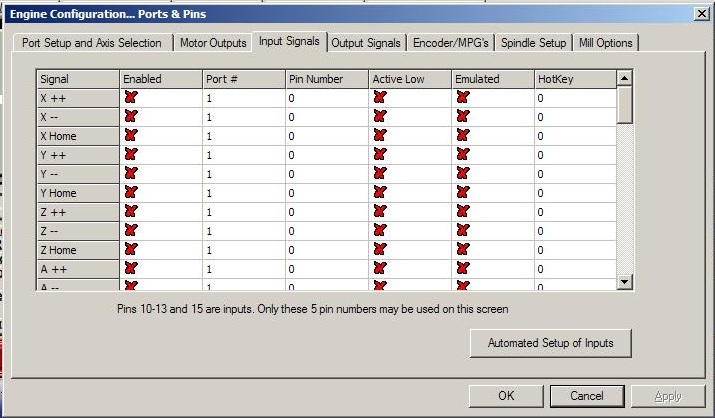The height and width of the screenshot is (418, 715).
Task: Enable the Z Home input signal
Action: click(130, 250)
